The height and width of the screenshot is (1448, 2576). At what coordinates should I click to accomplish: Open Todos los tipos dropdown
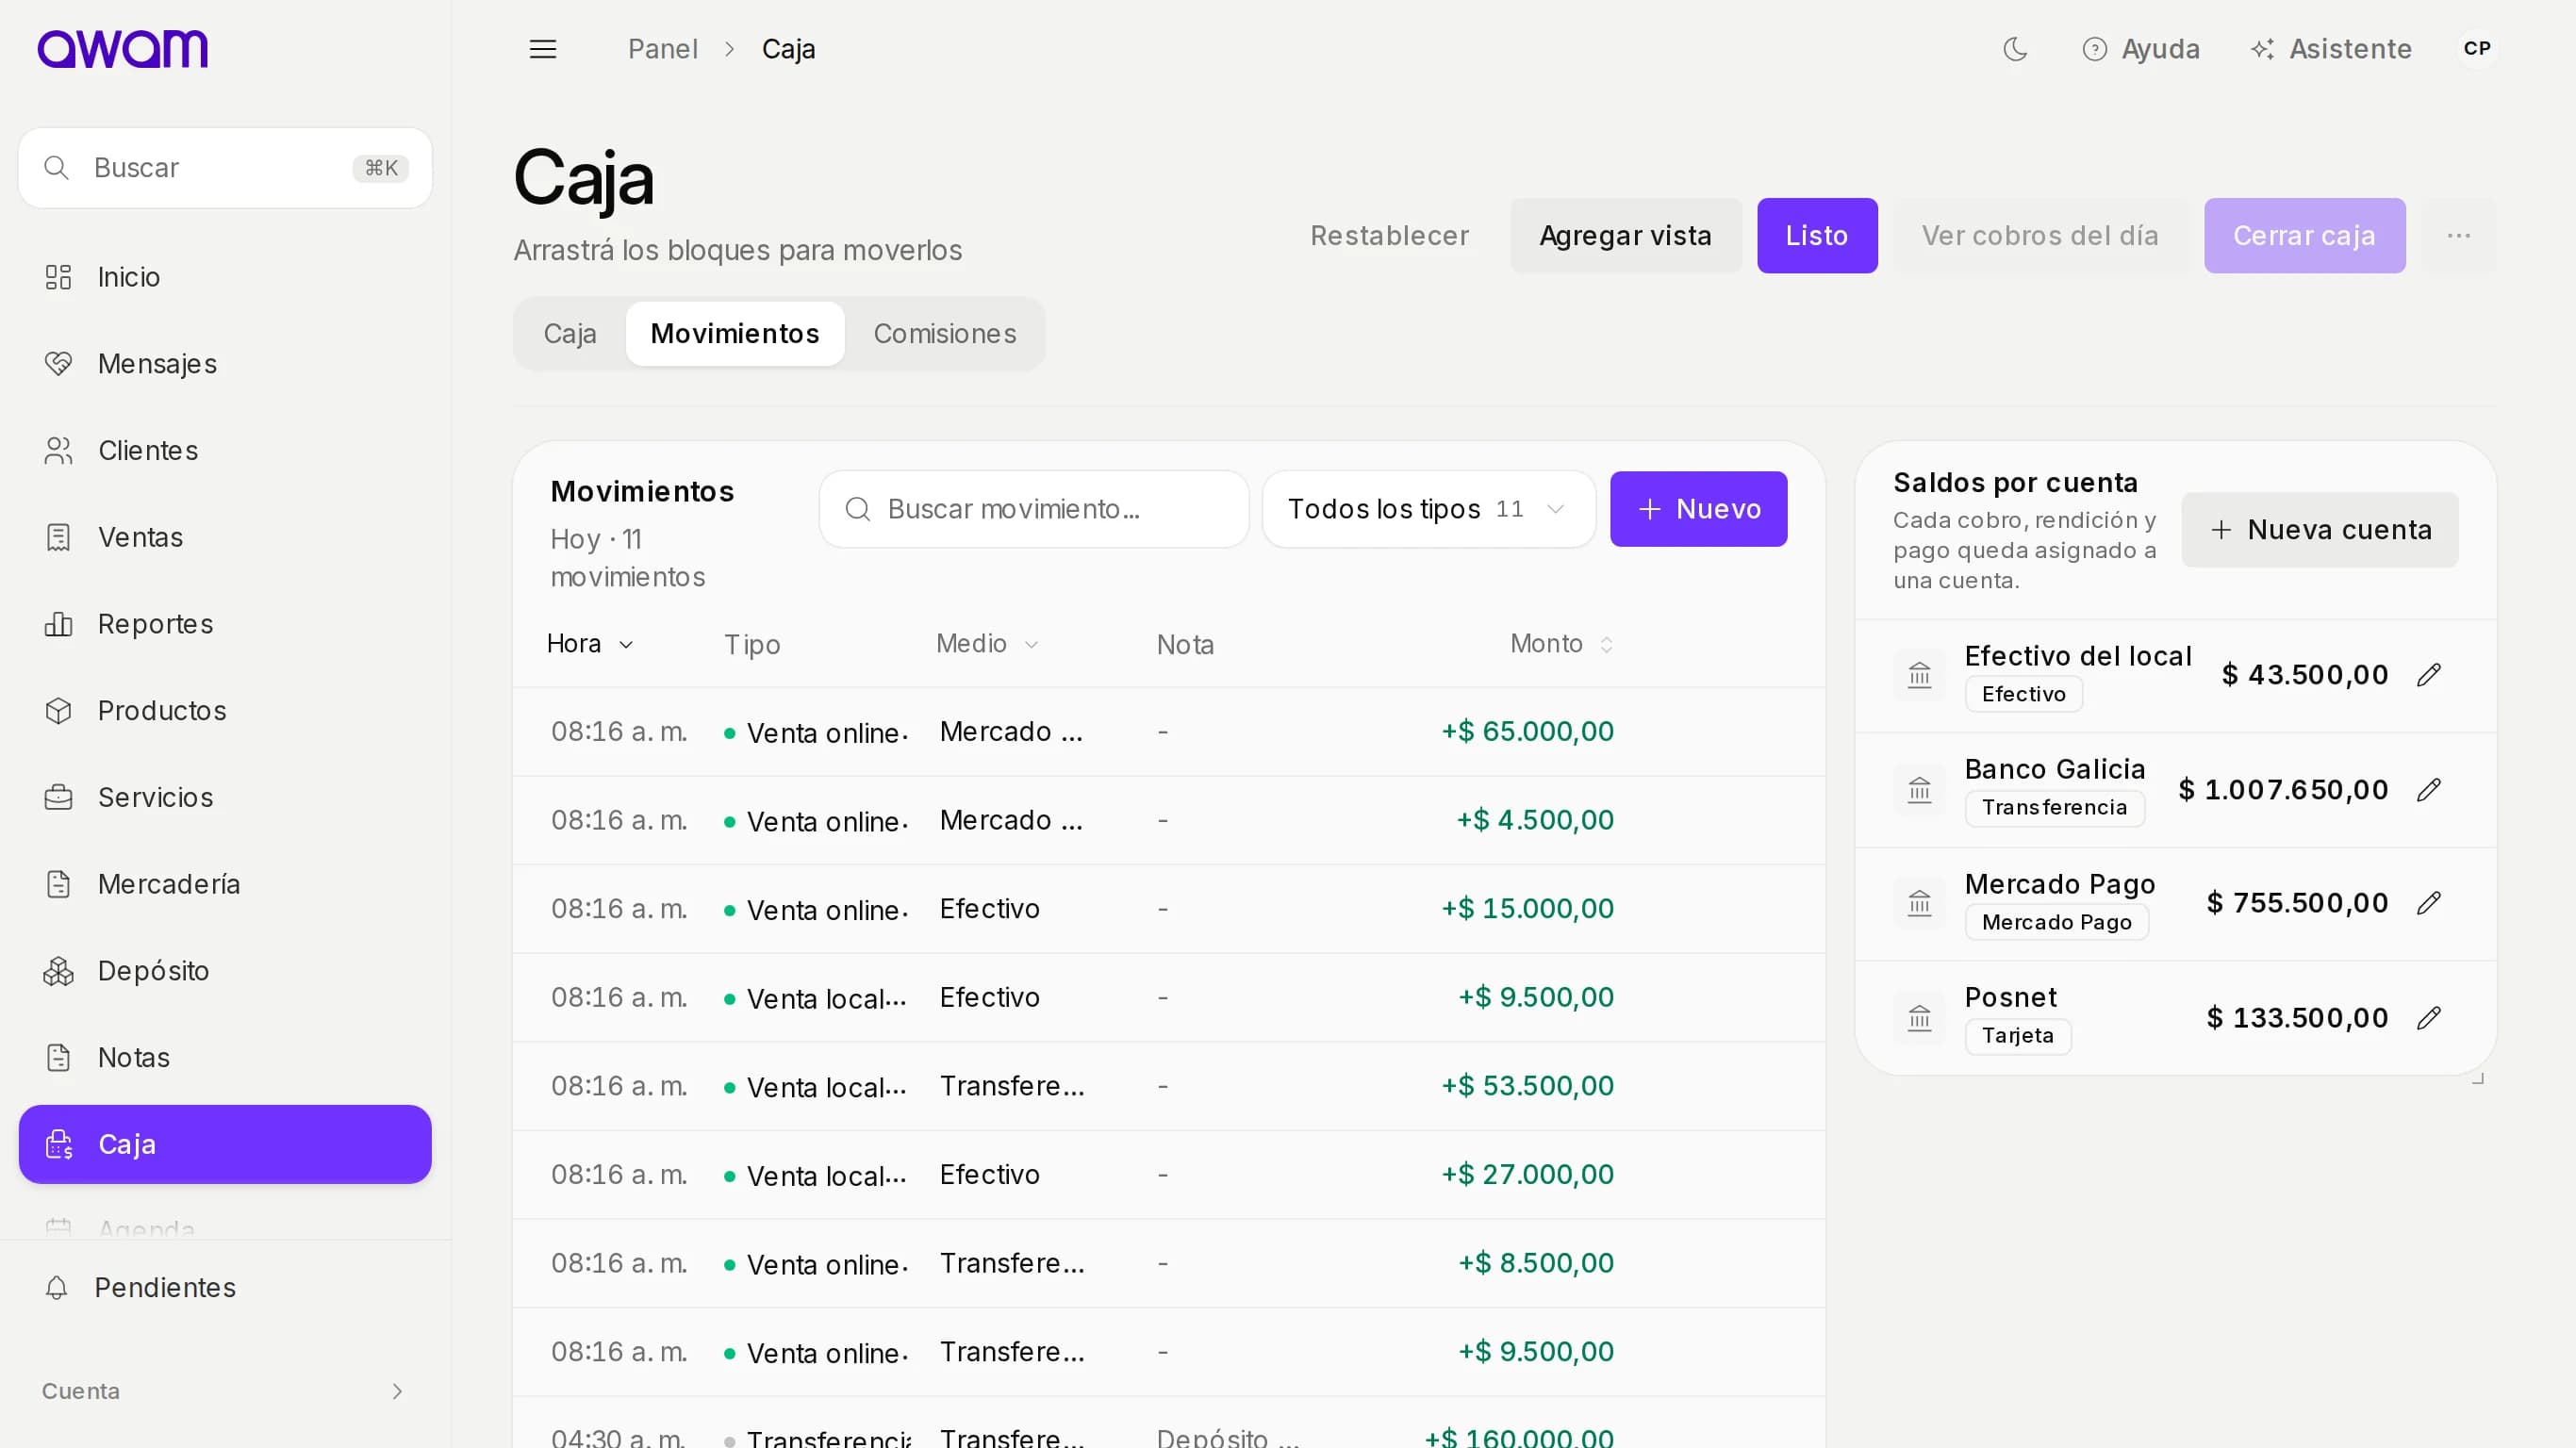1429,509
